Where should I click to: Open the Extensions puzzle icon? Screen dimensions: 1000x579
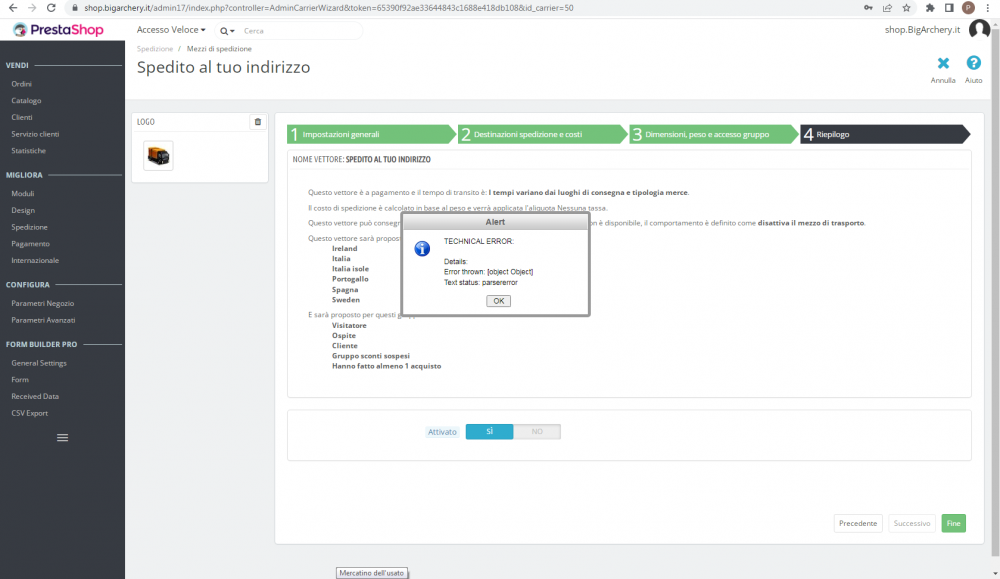coord(930,8)
